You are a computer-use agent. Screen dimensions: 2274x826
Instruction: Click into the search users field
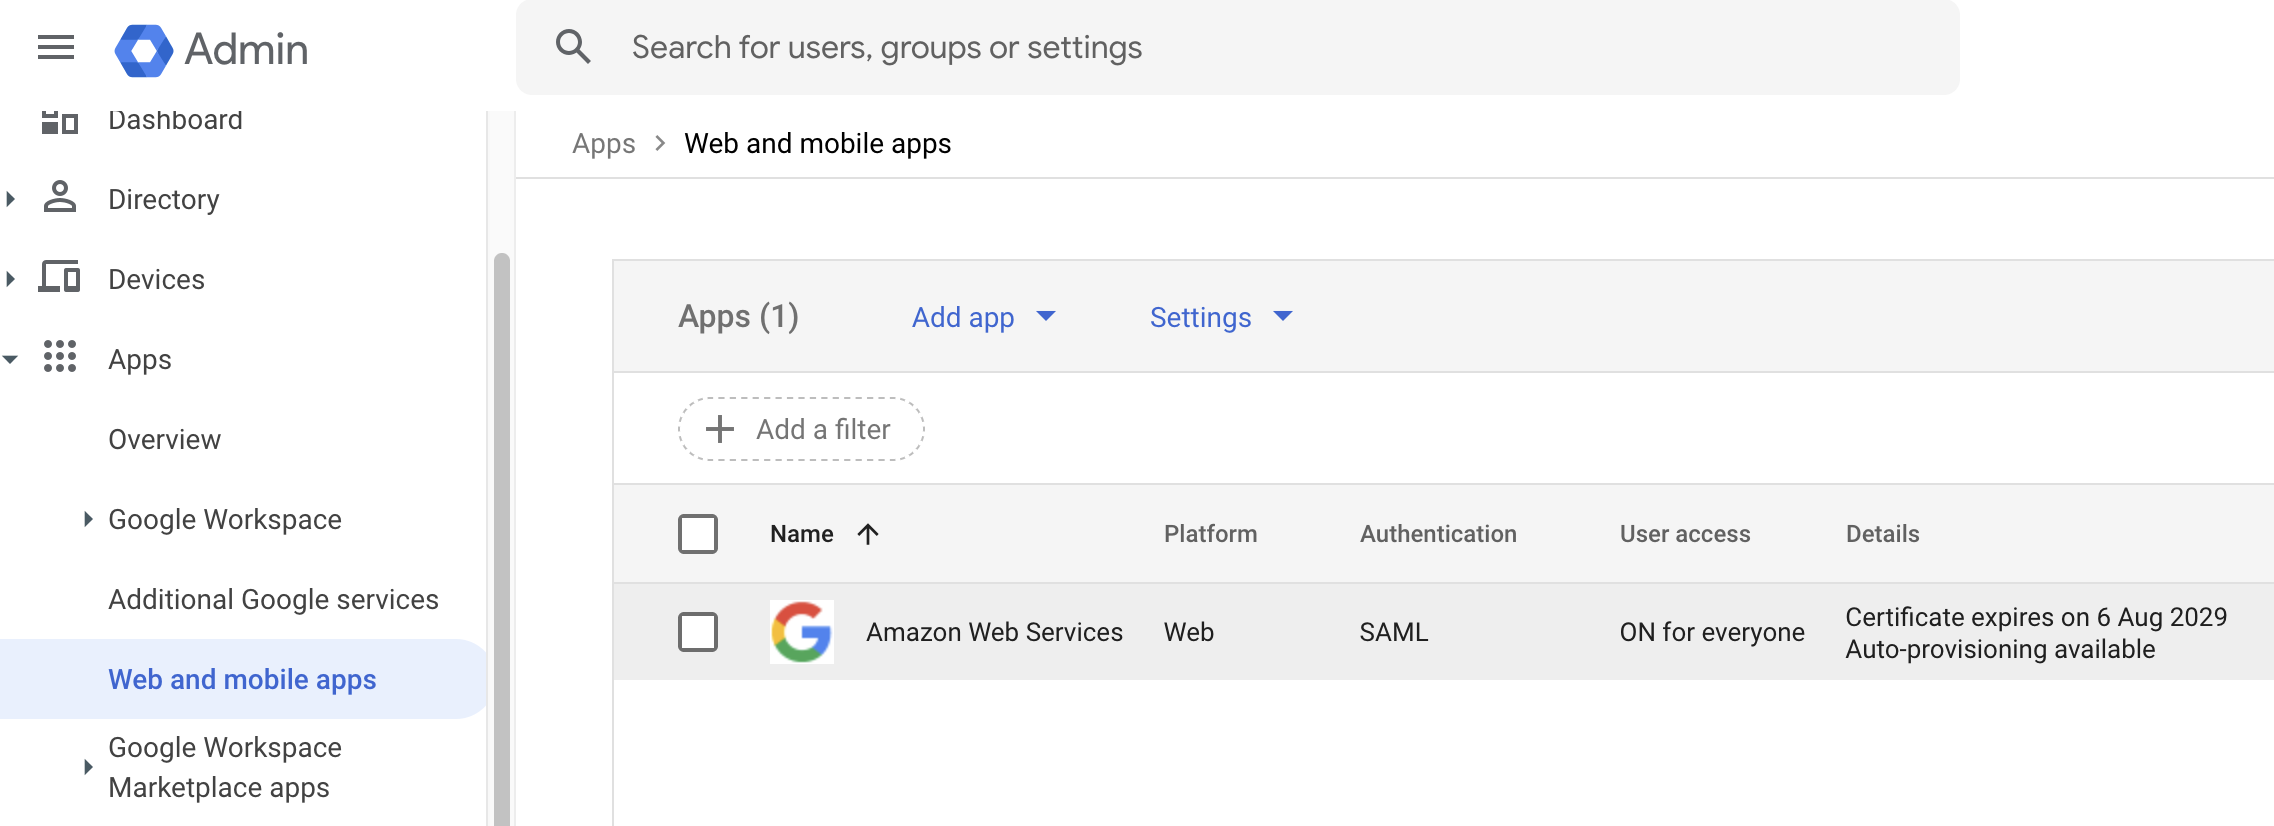(x=1238, y=47)
